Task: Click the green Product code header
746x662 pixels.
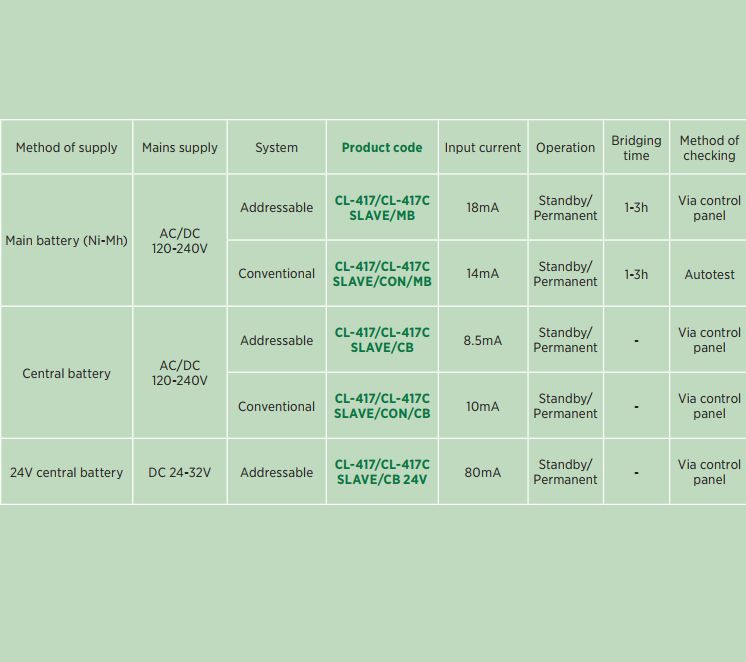Action: pyautogui.click(x=382, y=148)
